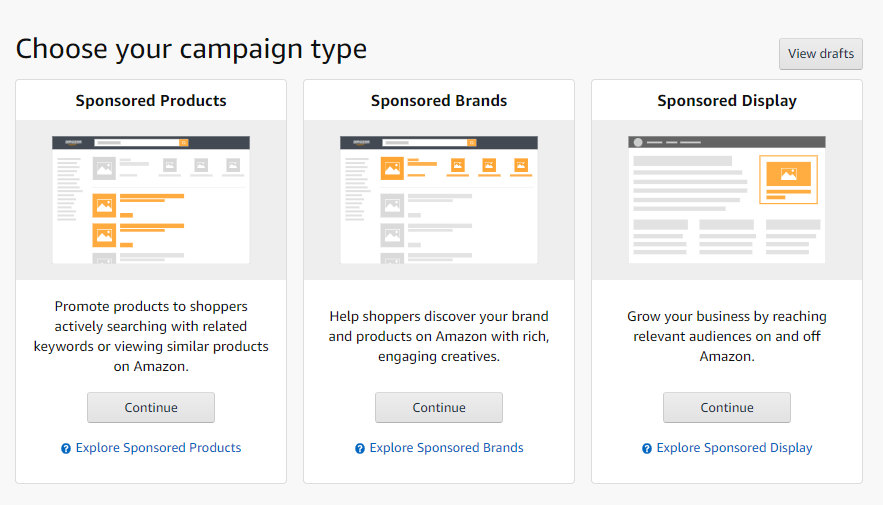
Task: Select the Sponsored Display preview thumbnail
Action: click(727, 200)
